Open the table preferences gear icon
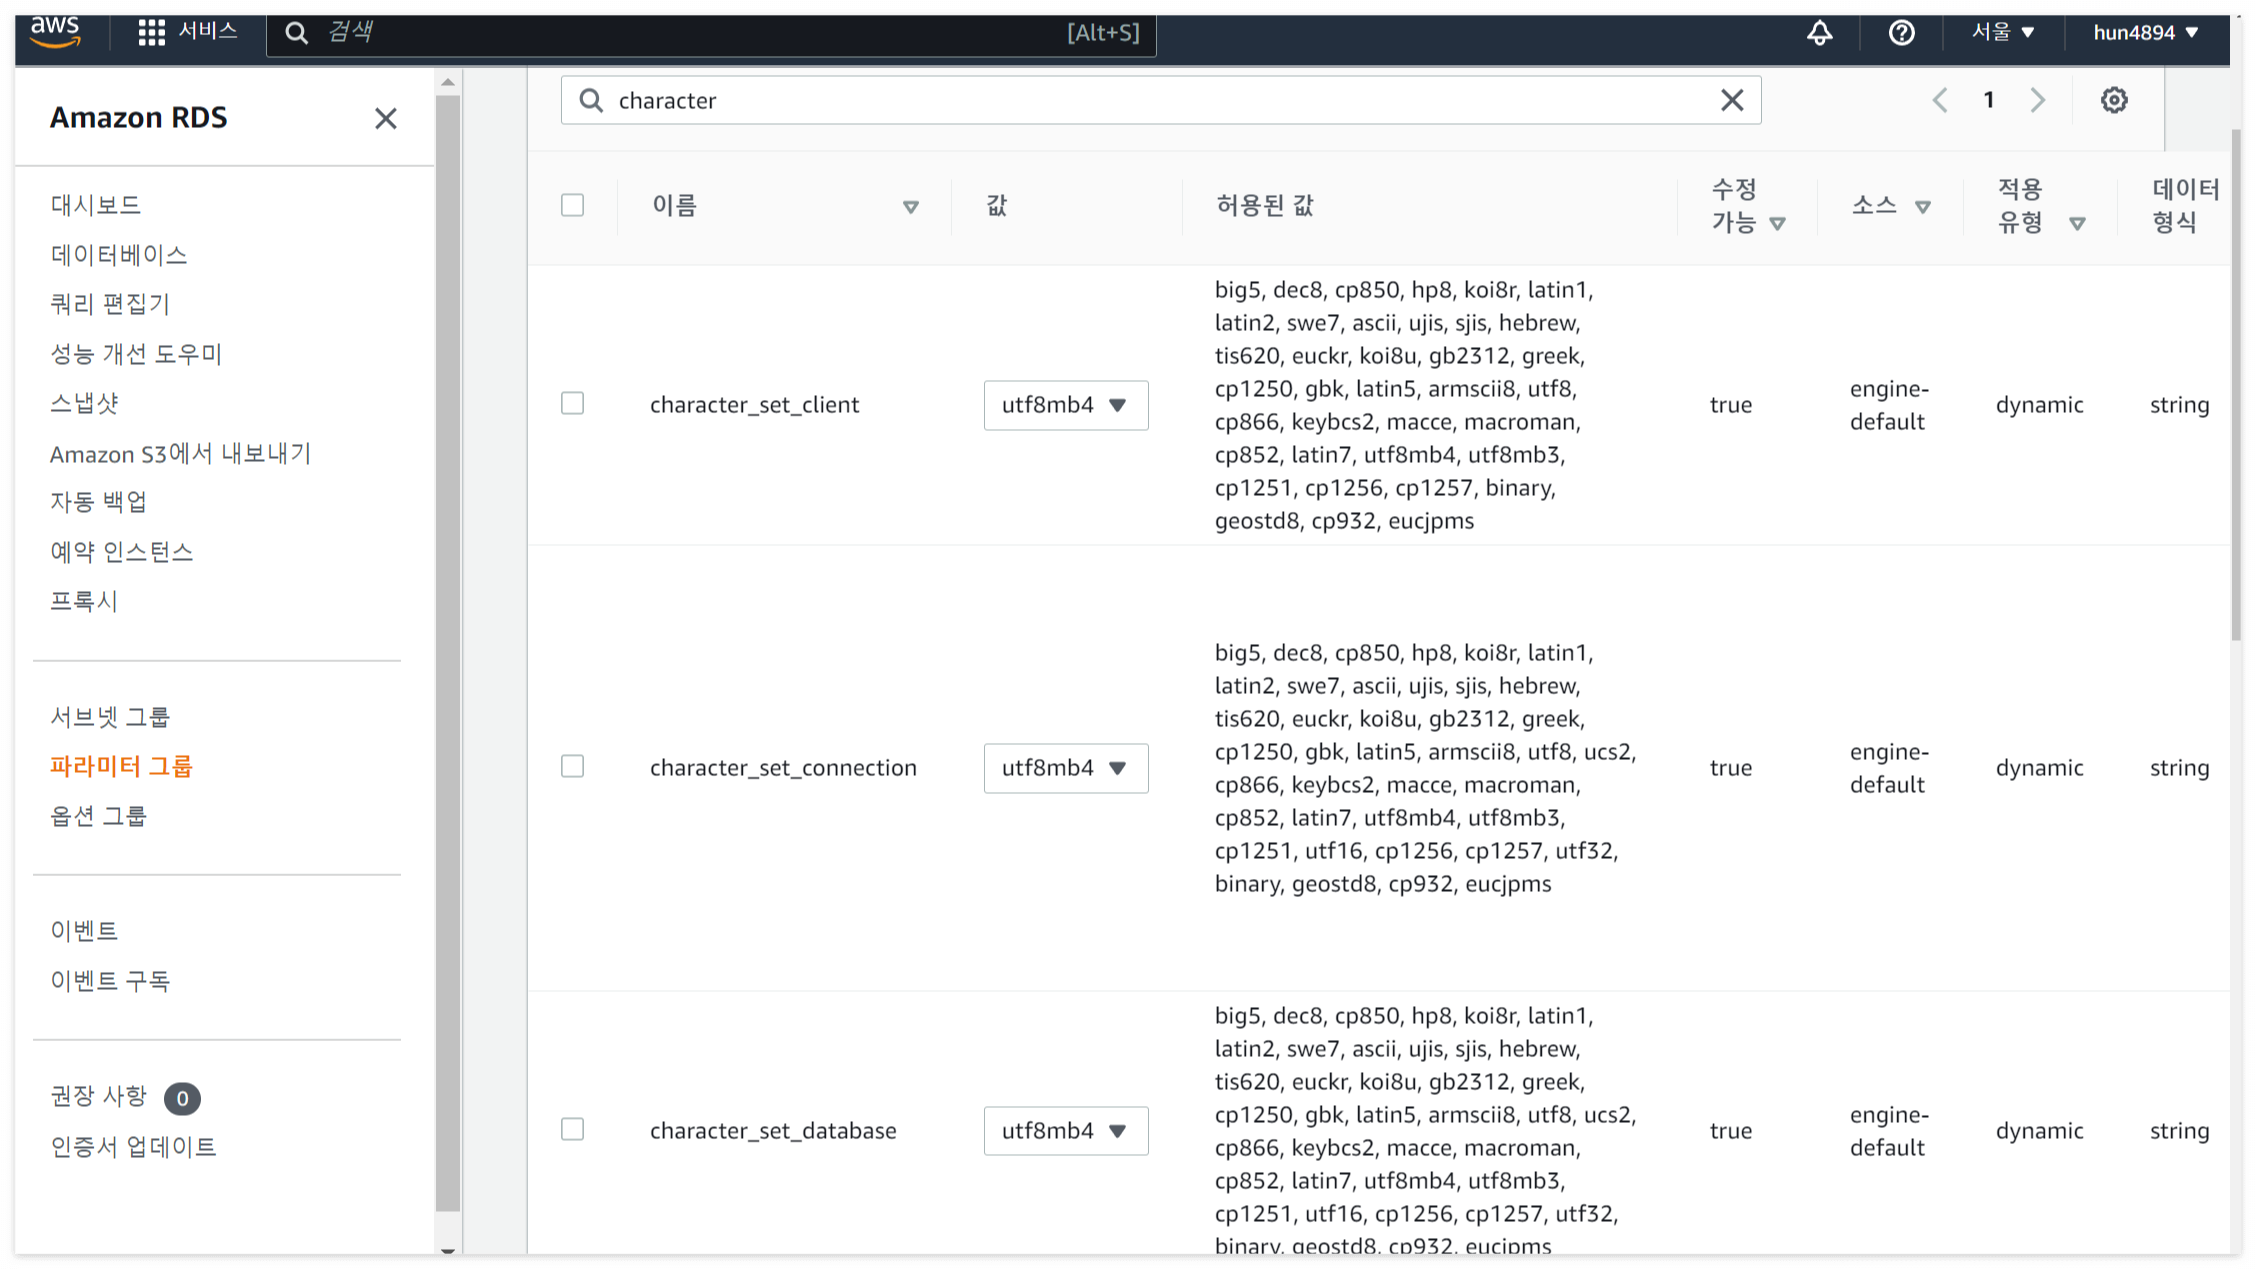Screen dimensions: 2256x1269 click(2113, 100)
